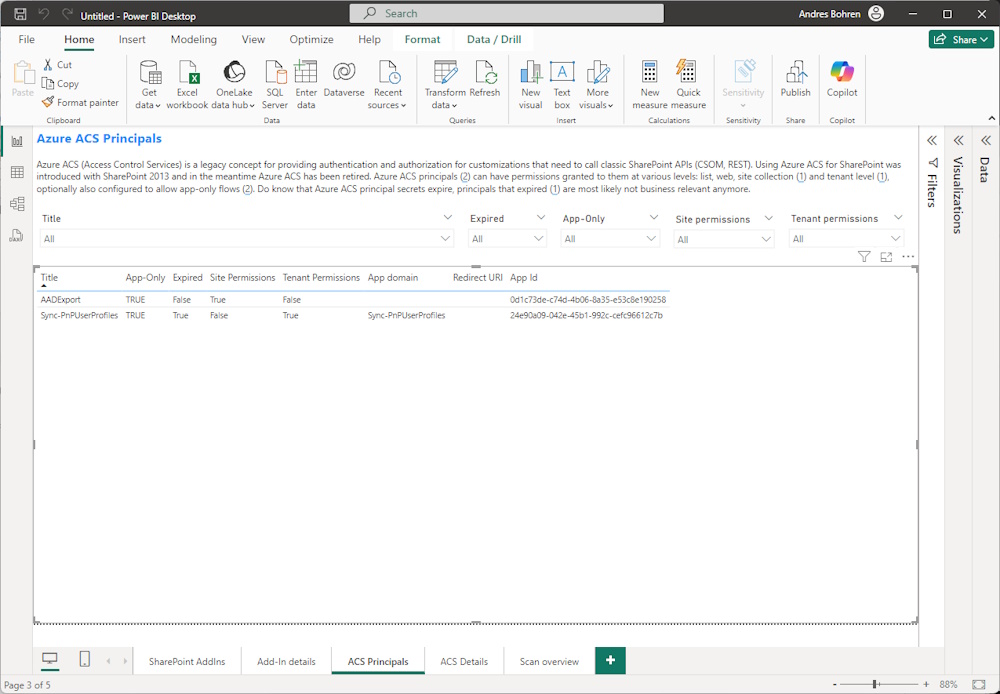This screenshot has height=694, width=1000.
Task: Open Recent sources list
Action: pos(388,85)
